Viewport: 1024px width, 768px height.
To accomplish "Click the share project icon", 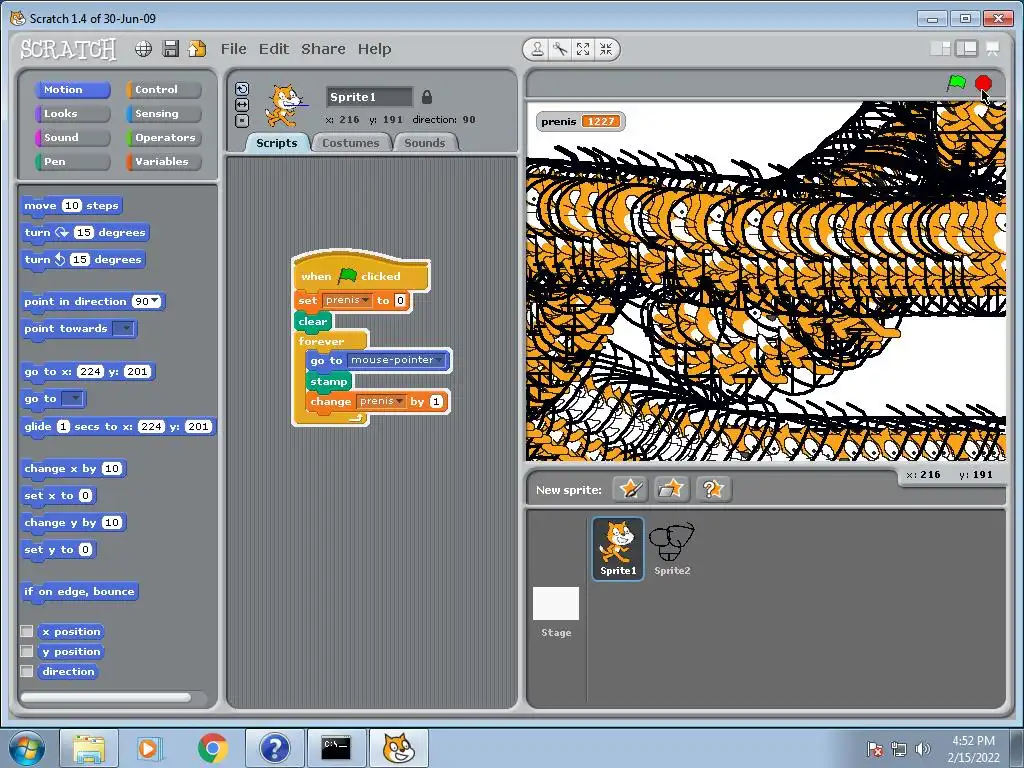I will pyautogui.click(x=197, y=49).
